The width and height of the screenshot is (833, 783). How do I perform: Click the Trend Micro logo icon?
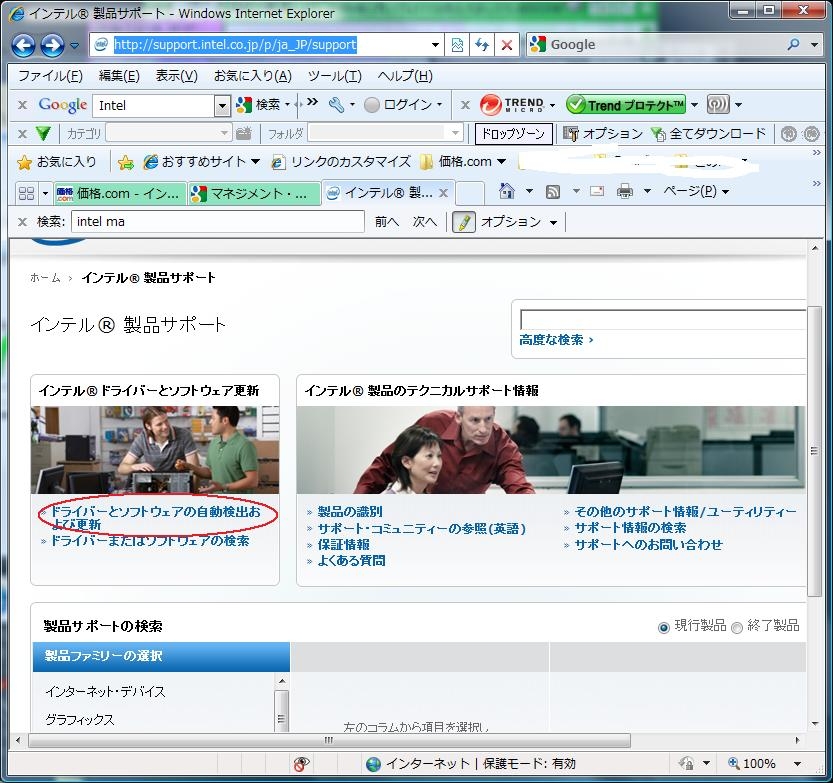point(490,105)
